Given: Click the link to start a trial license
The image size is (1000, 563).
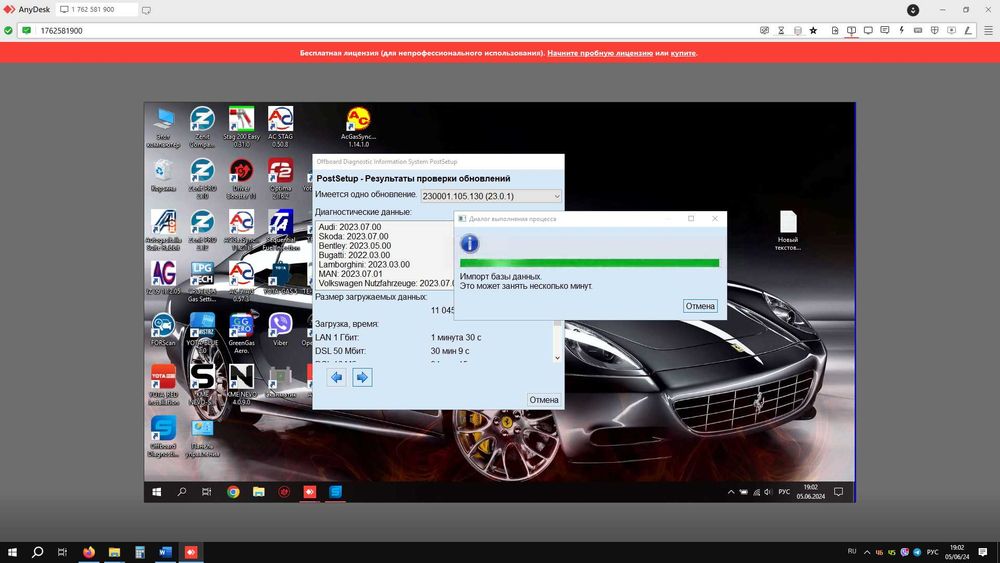Looking at the screenshot, I should pos(600,53).
